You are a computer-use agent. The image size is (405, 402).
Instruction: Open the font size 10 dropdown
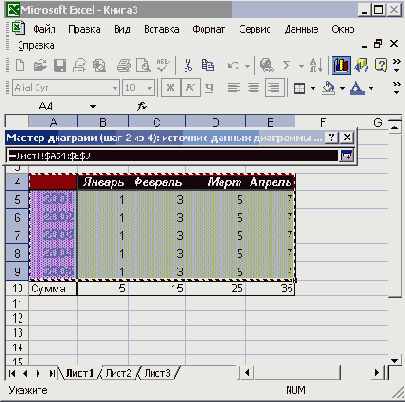[150, 88]
